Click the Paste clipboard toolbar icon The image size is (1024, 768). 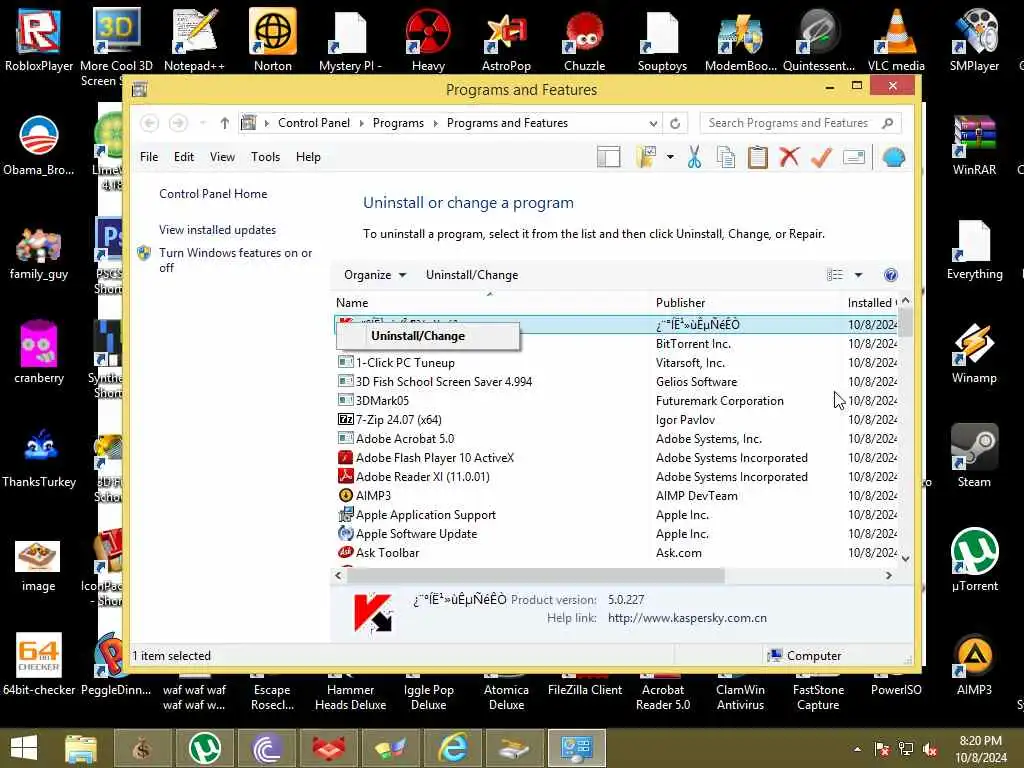coord(758,157)
